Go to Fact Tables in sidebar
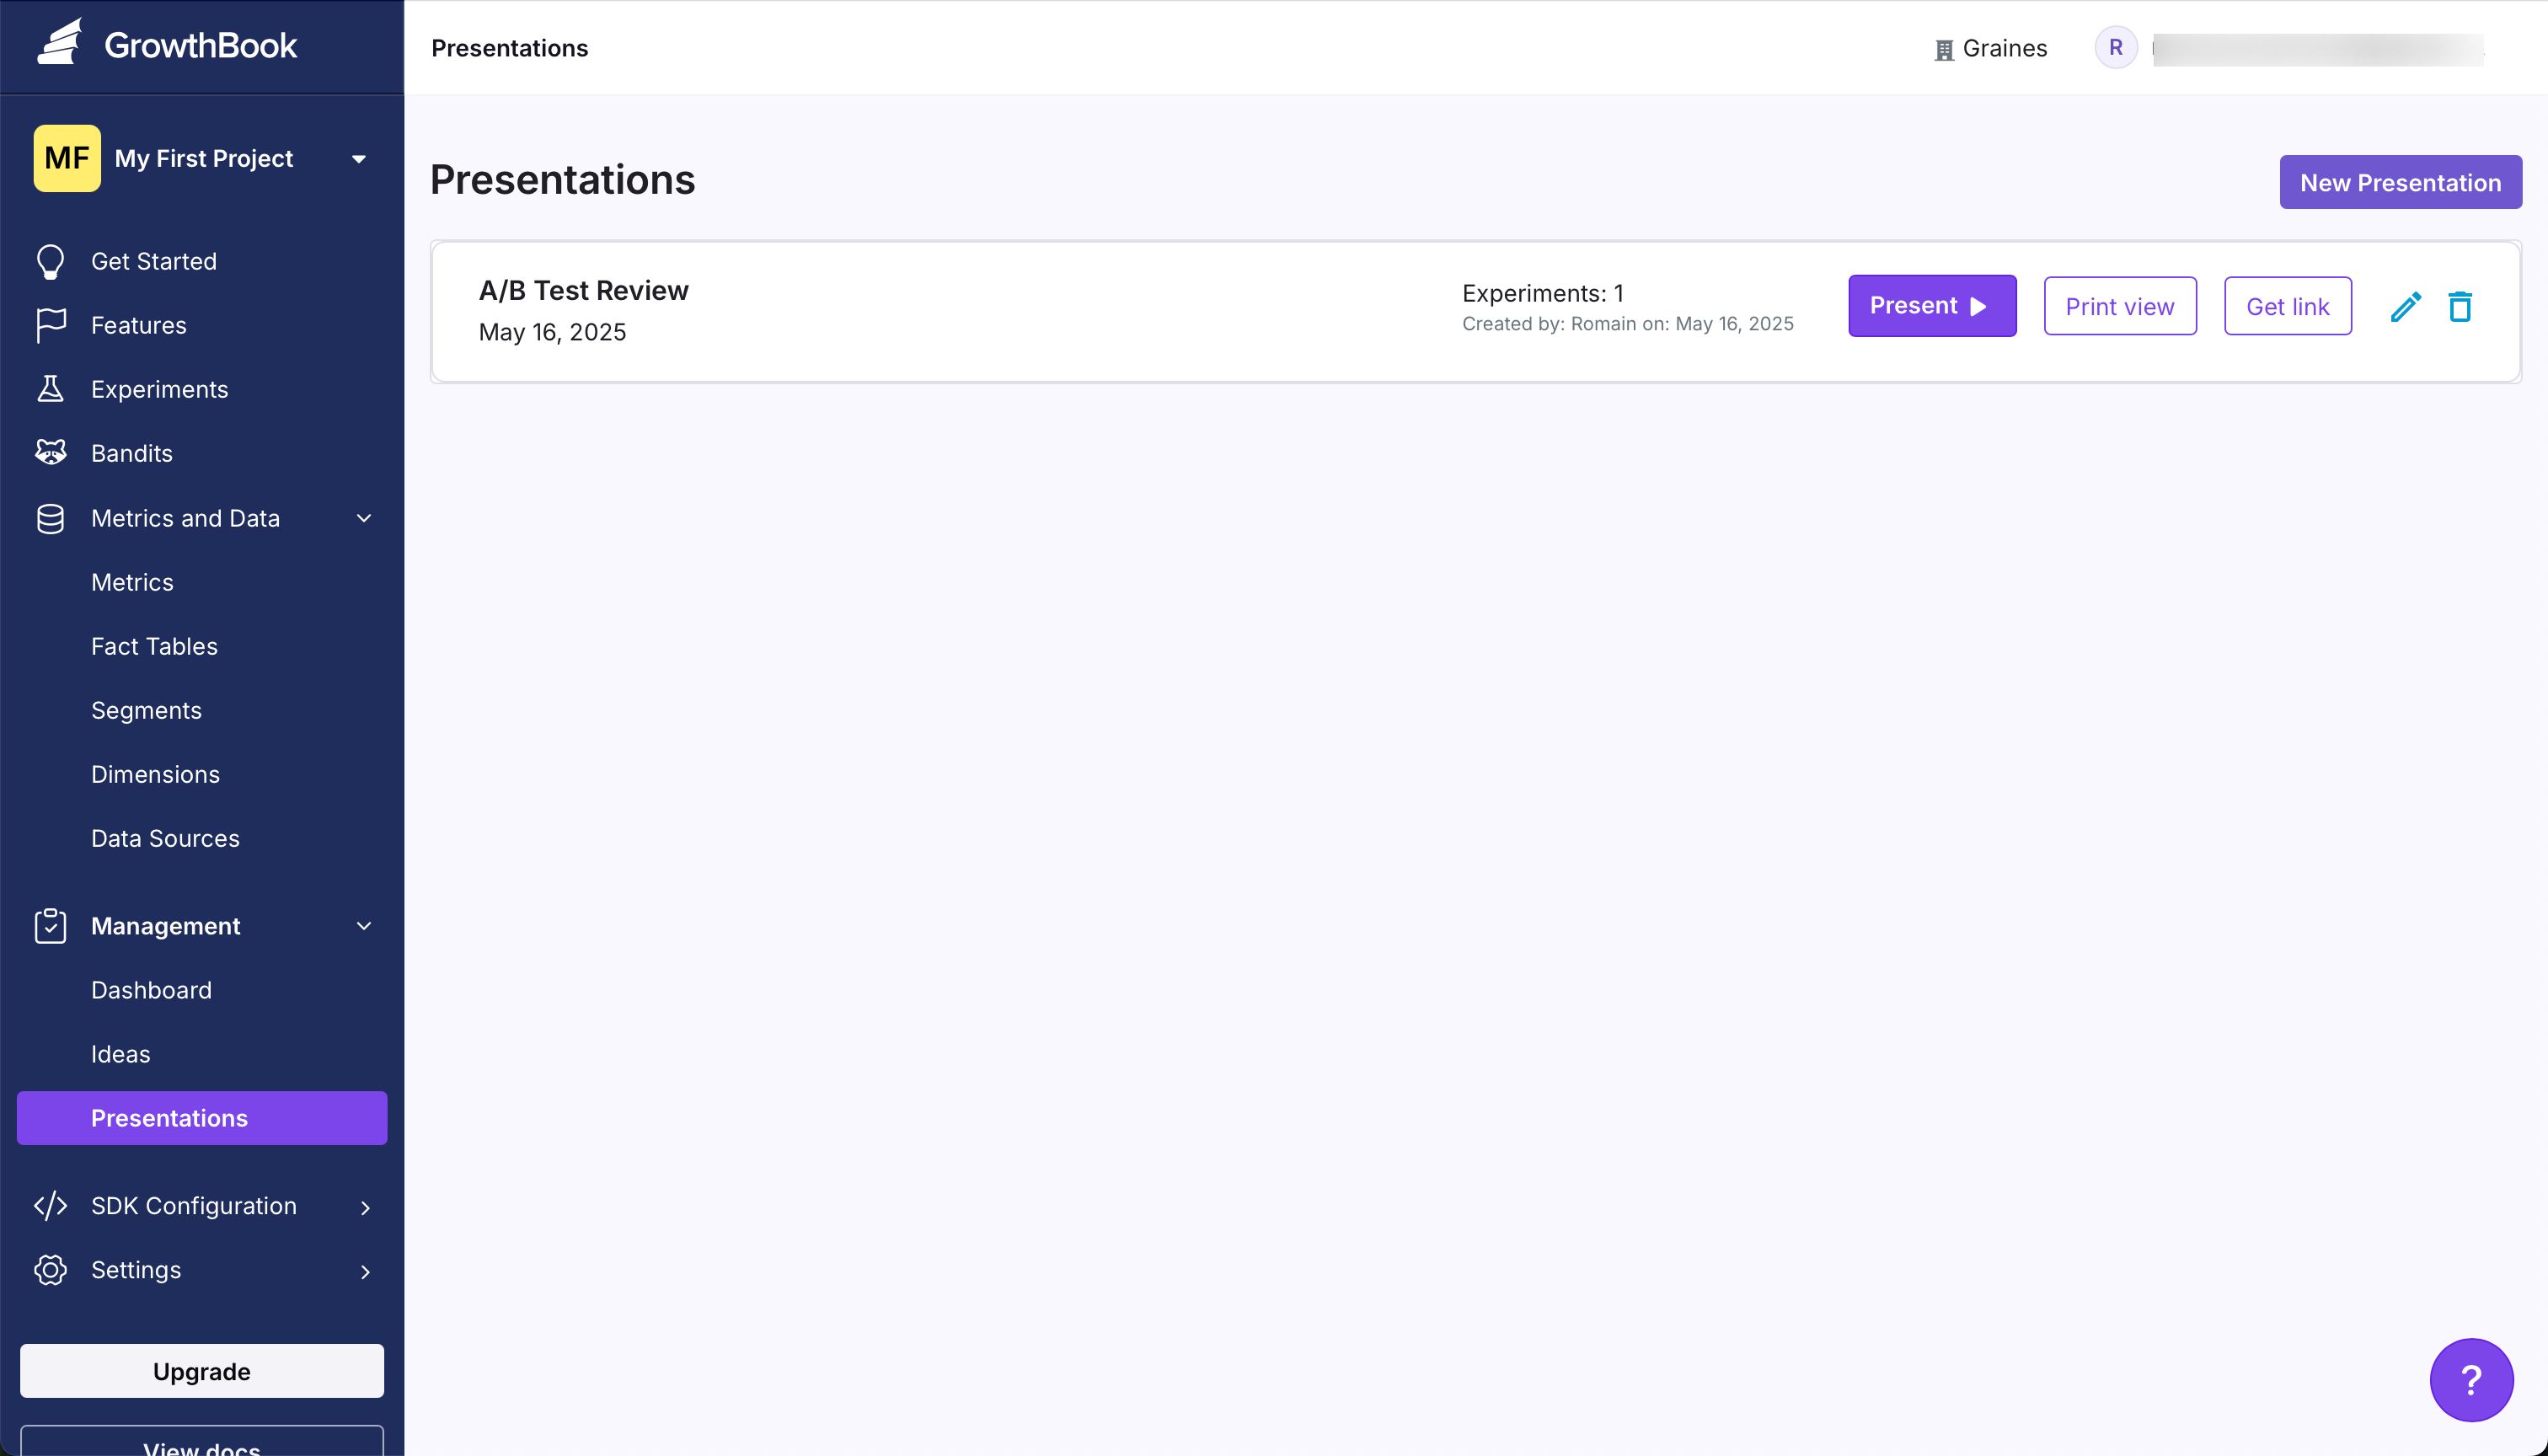 (154, 646)
